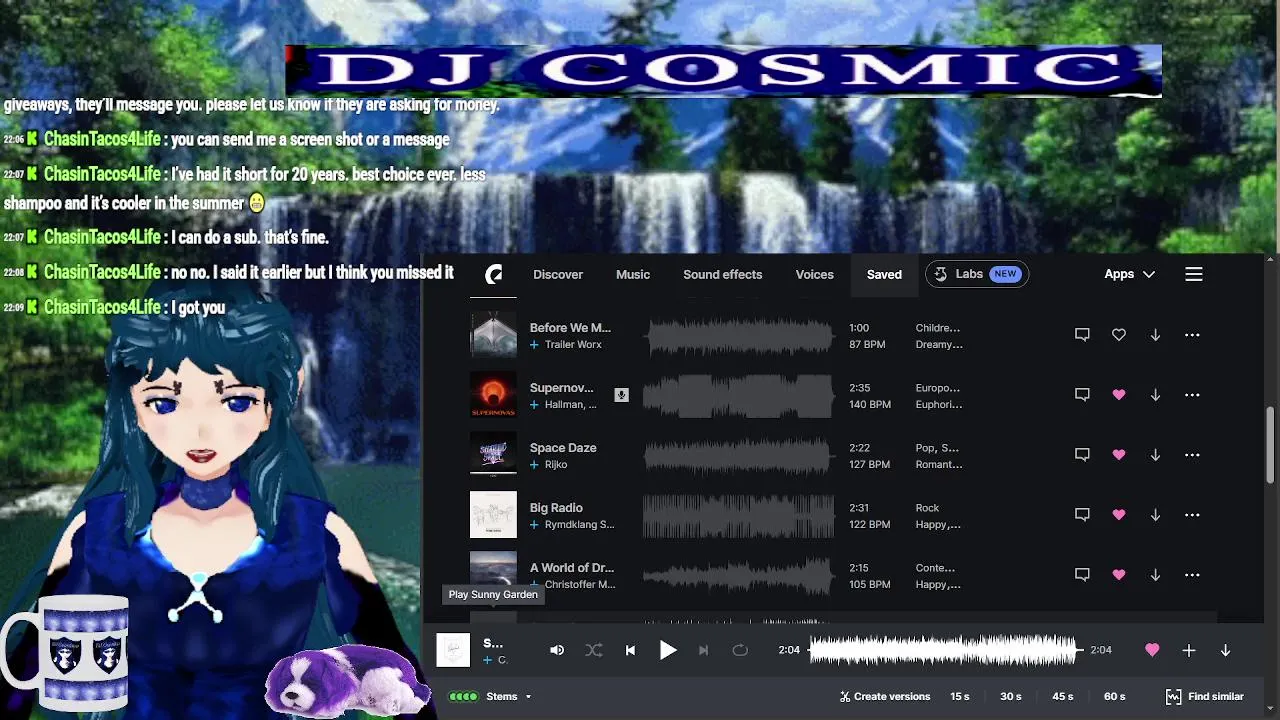
Task: Seek in the Space Daze waveform
Action: pyautogui.click(x=738, y=456)
